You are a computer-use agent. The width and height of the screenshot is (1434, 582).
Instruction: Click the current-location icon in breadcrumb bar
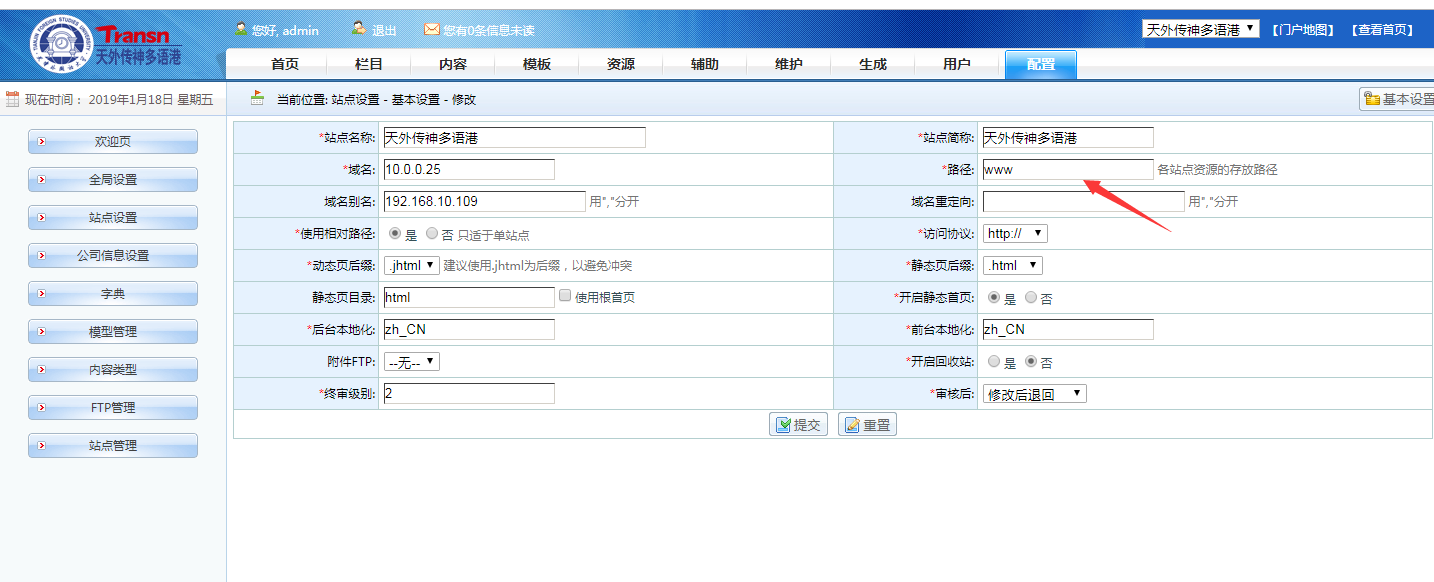pyautogui.click(x=258, y=98)
